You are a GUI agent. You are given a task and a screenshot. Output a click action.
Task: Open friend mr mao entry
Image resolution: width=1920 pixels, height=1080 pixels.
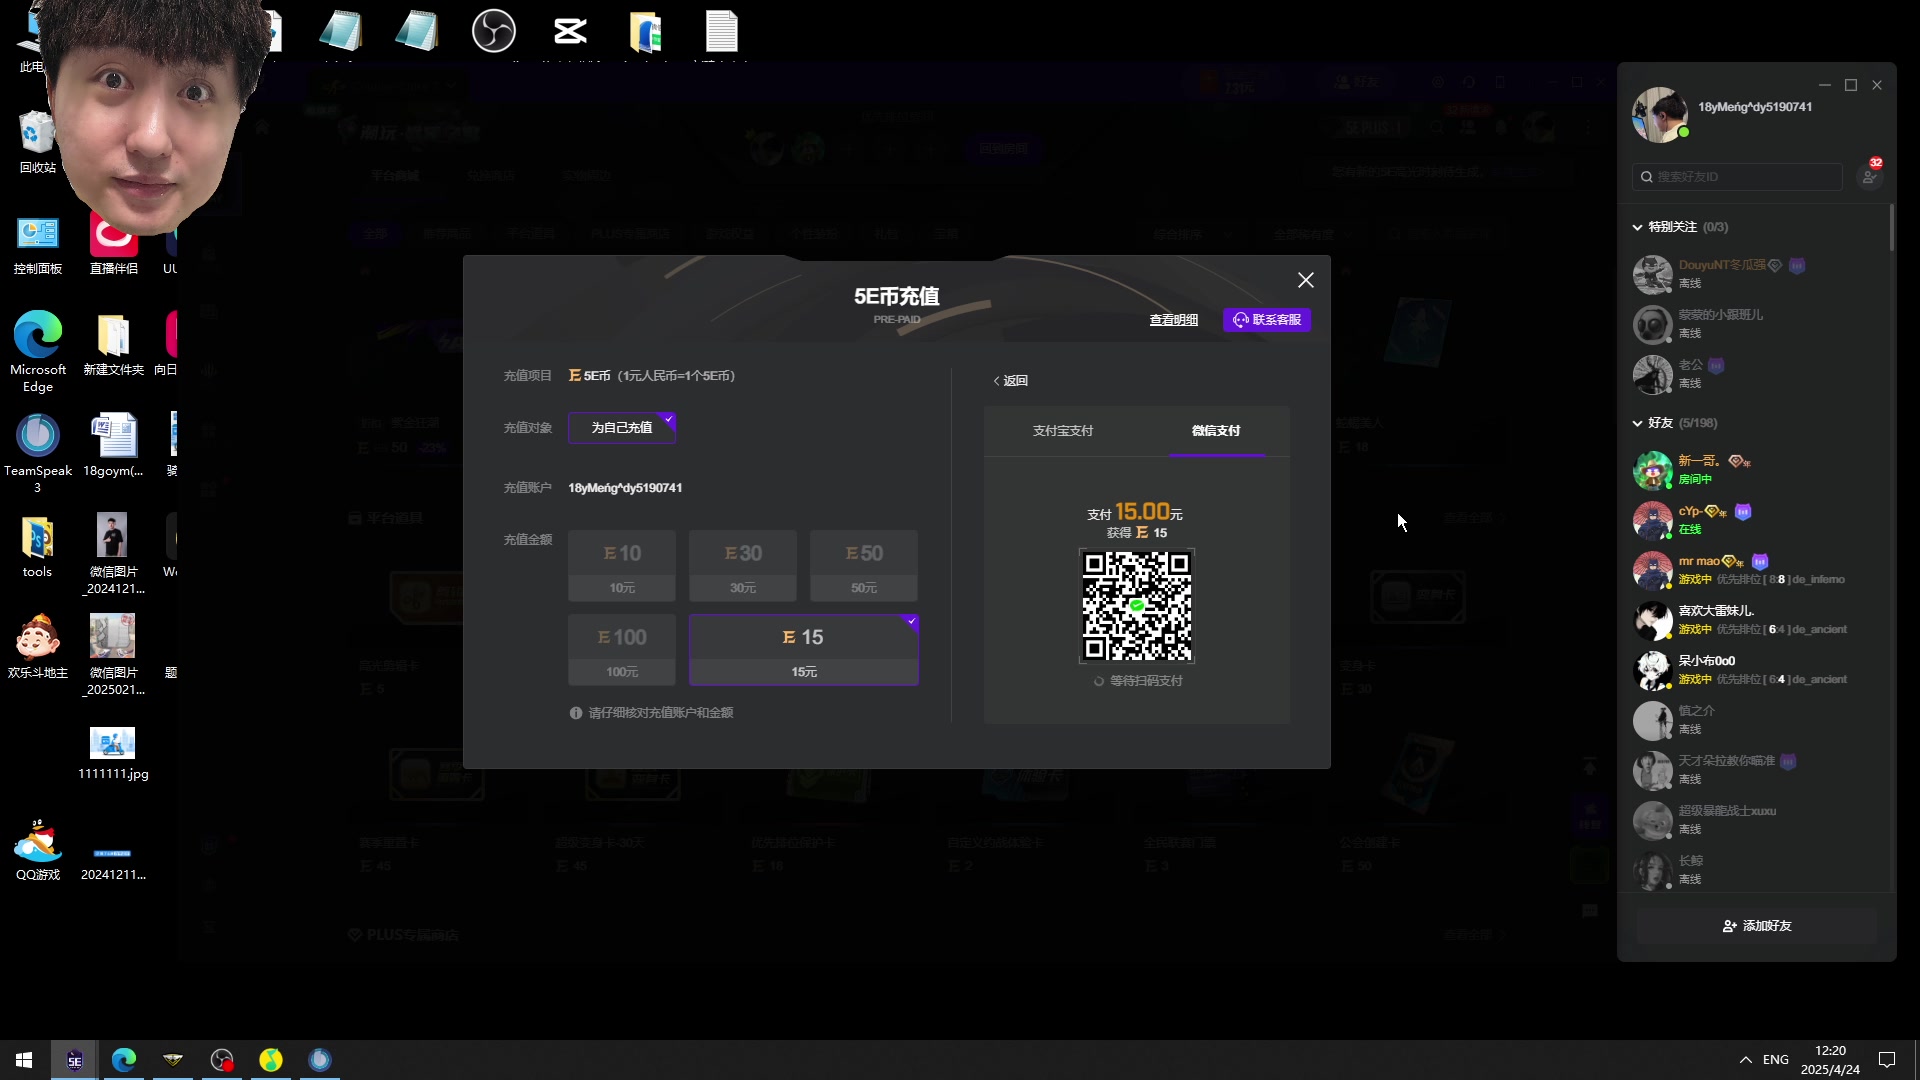(1755, 570)
